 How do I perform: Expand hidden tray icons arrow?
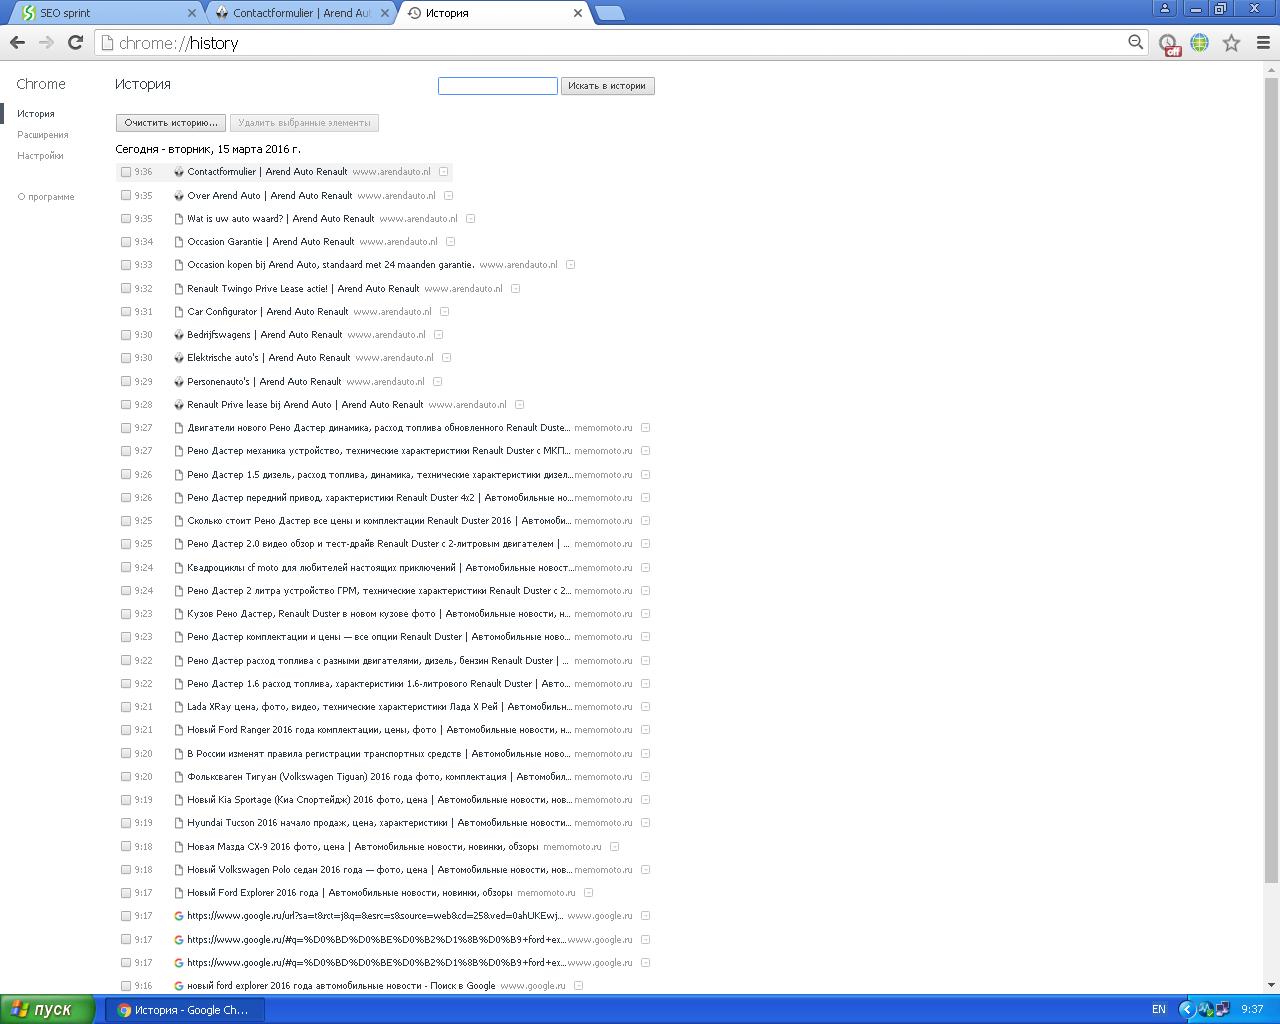[x=1187, y=1010]
